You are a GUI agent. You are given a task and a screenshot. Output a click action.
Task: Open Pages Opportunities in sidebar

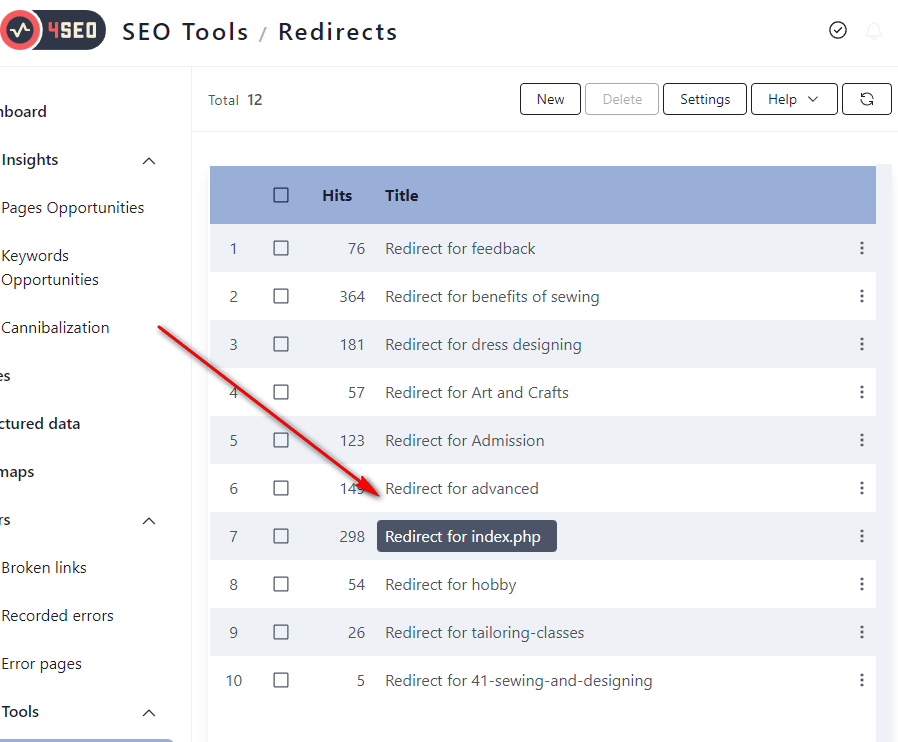click(x=73, y=208)
